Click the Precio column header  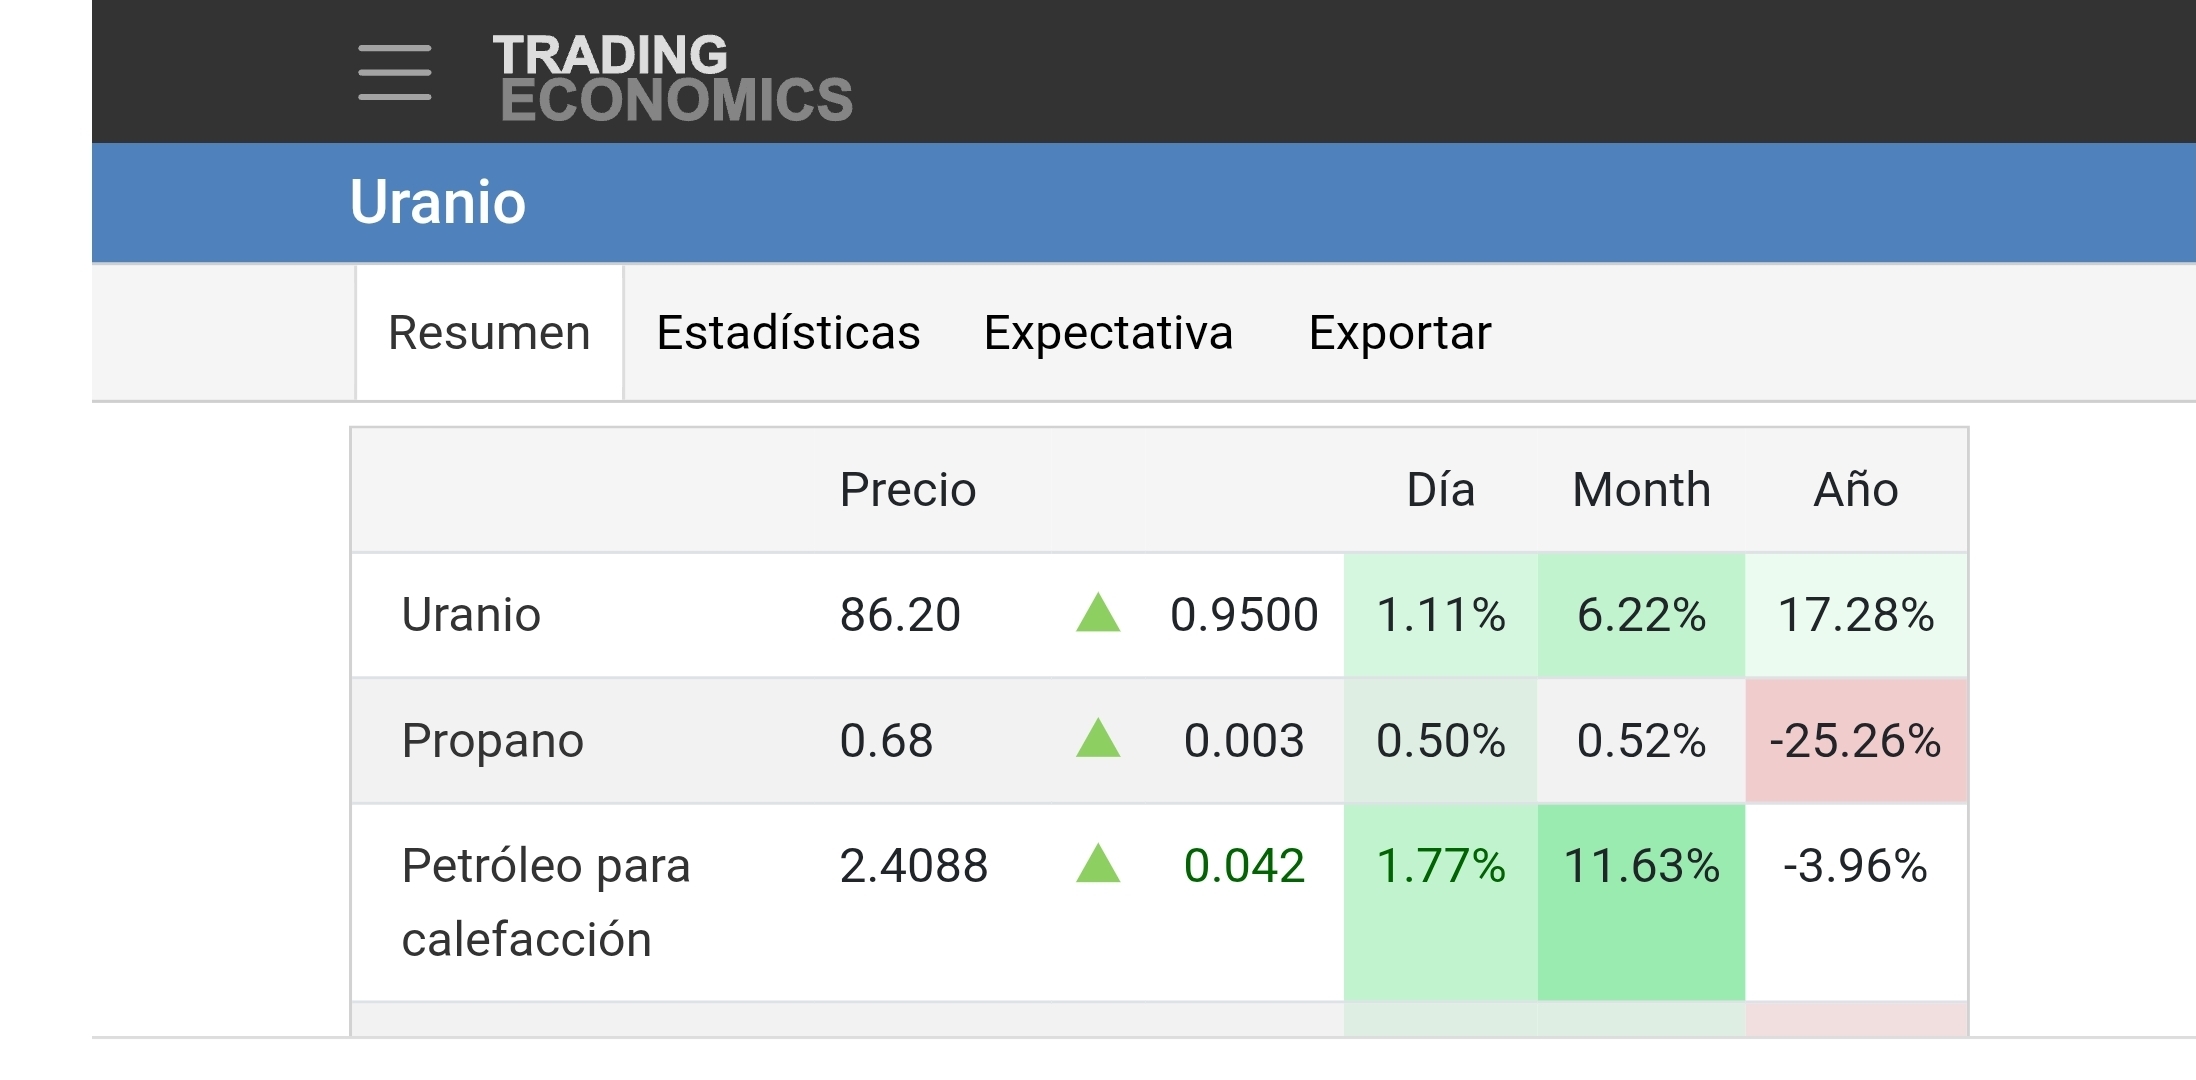908,490
